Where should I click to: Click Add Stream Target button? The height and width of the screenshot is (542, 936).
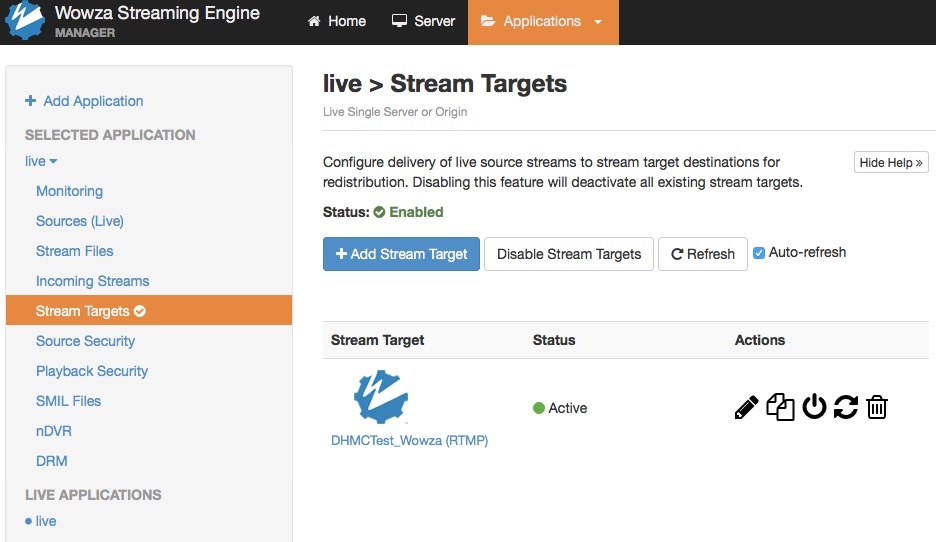401,254
